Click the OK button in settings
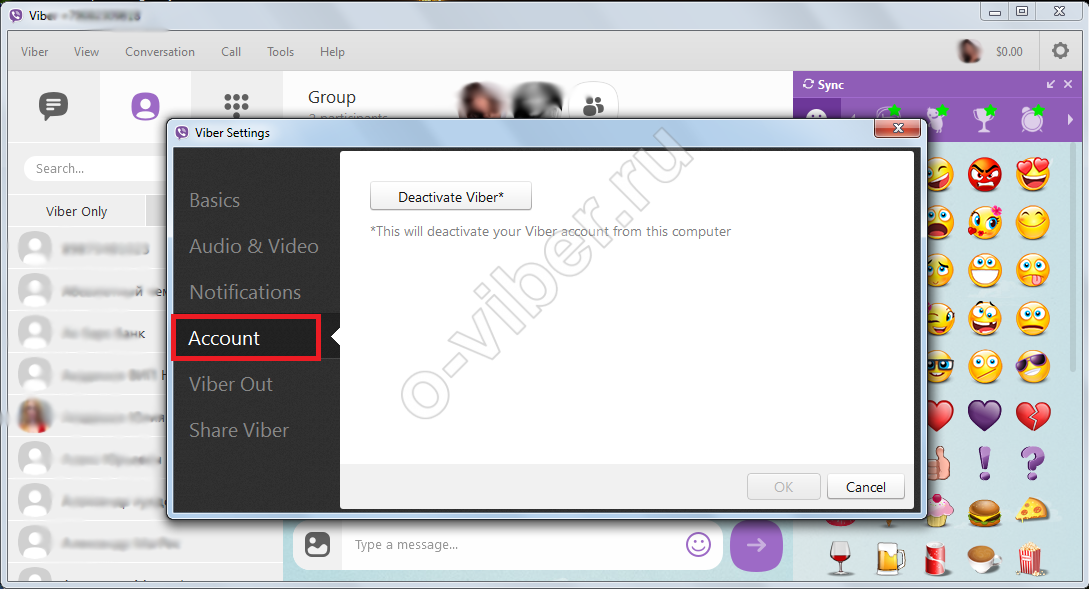Screen dimensions: 1089x589 [x=783, y=487]
